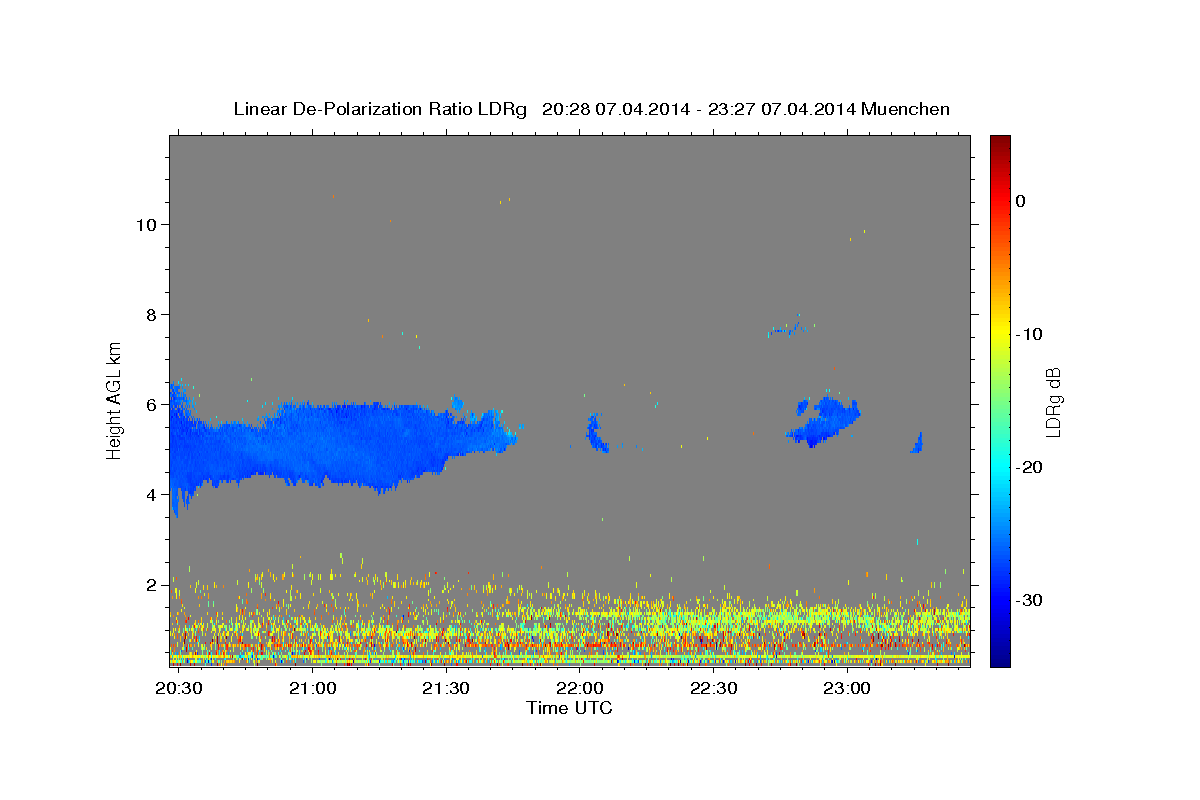Click the '23:00' time tick label
The height and width of the screenshot is (800, 1200).
click(846, 689)
